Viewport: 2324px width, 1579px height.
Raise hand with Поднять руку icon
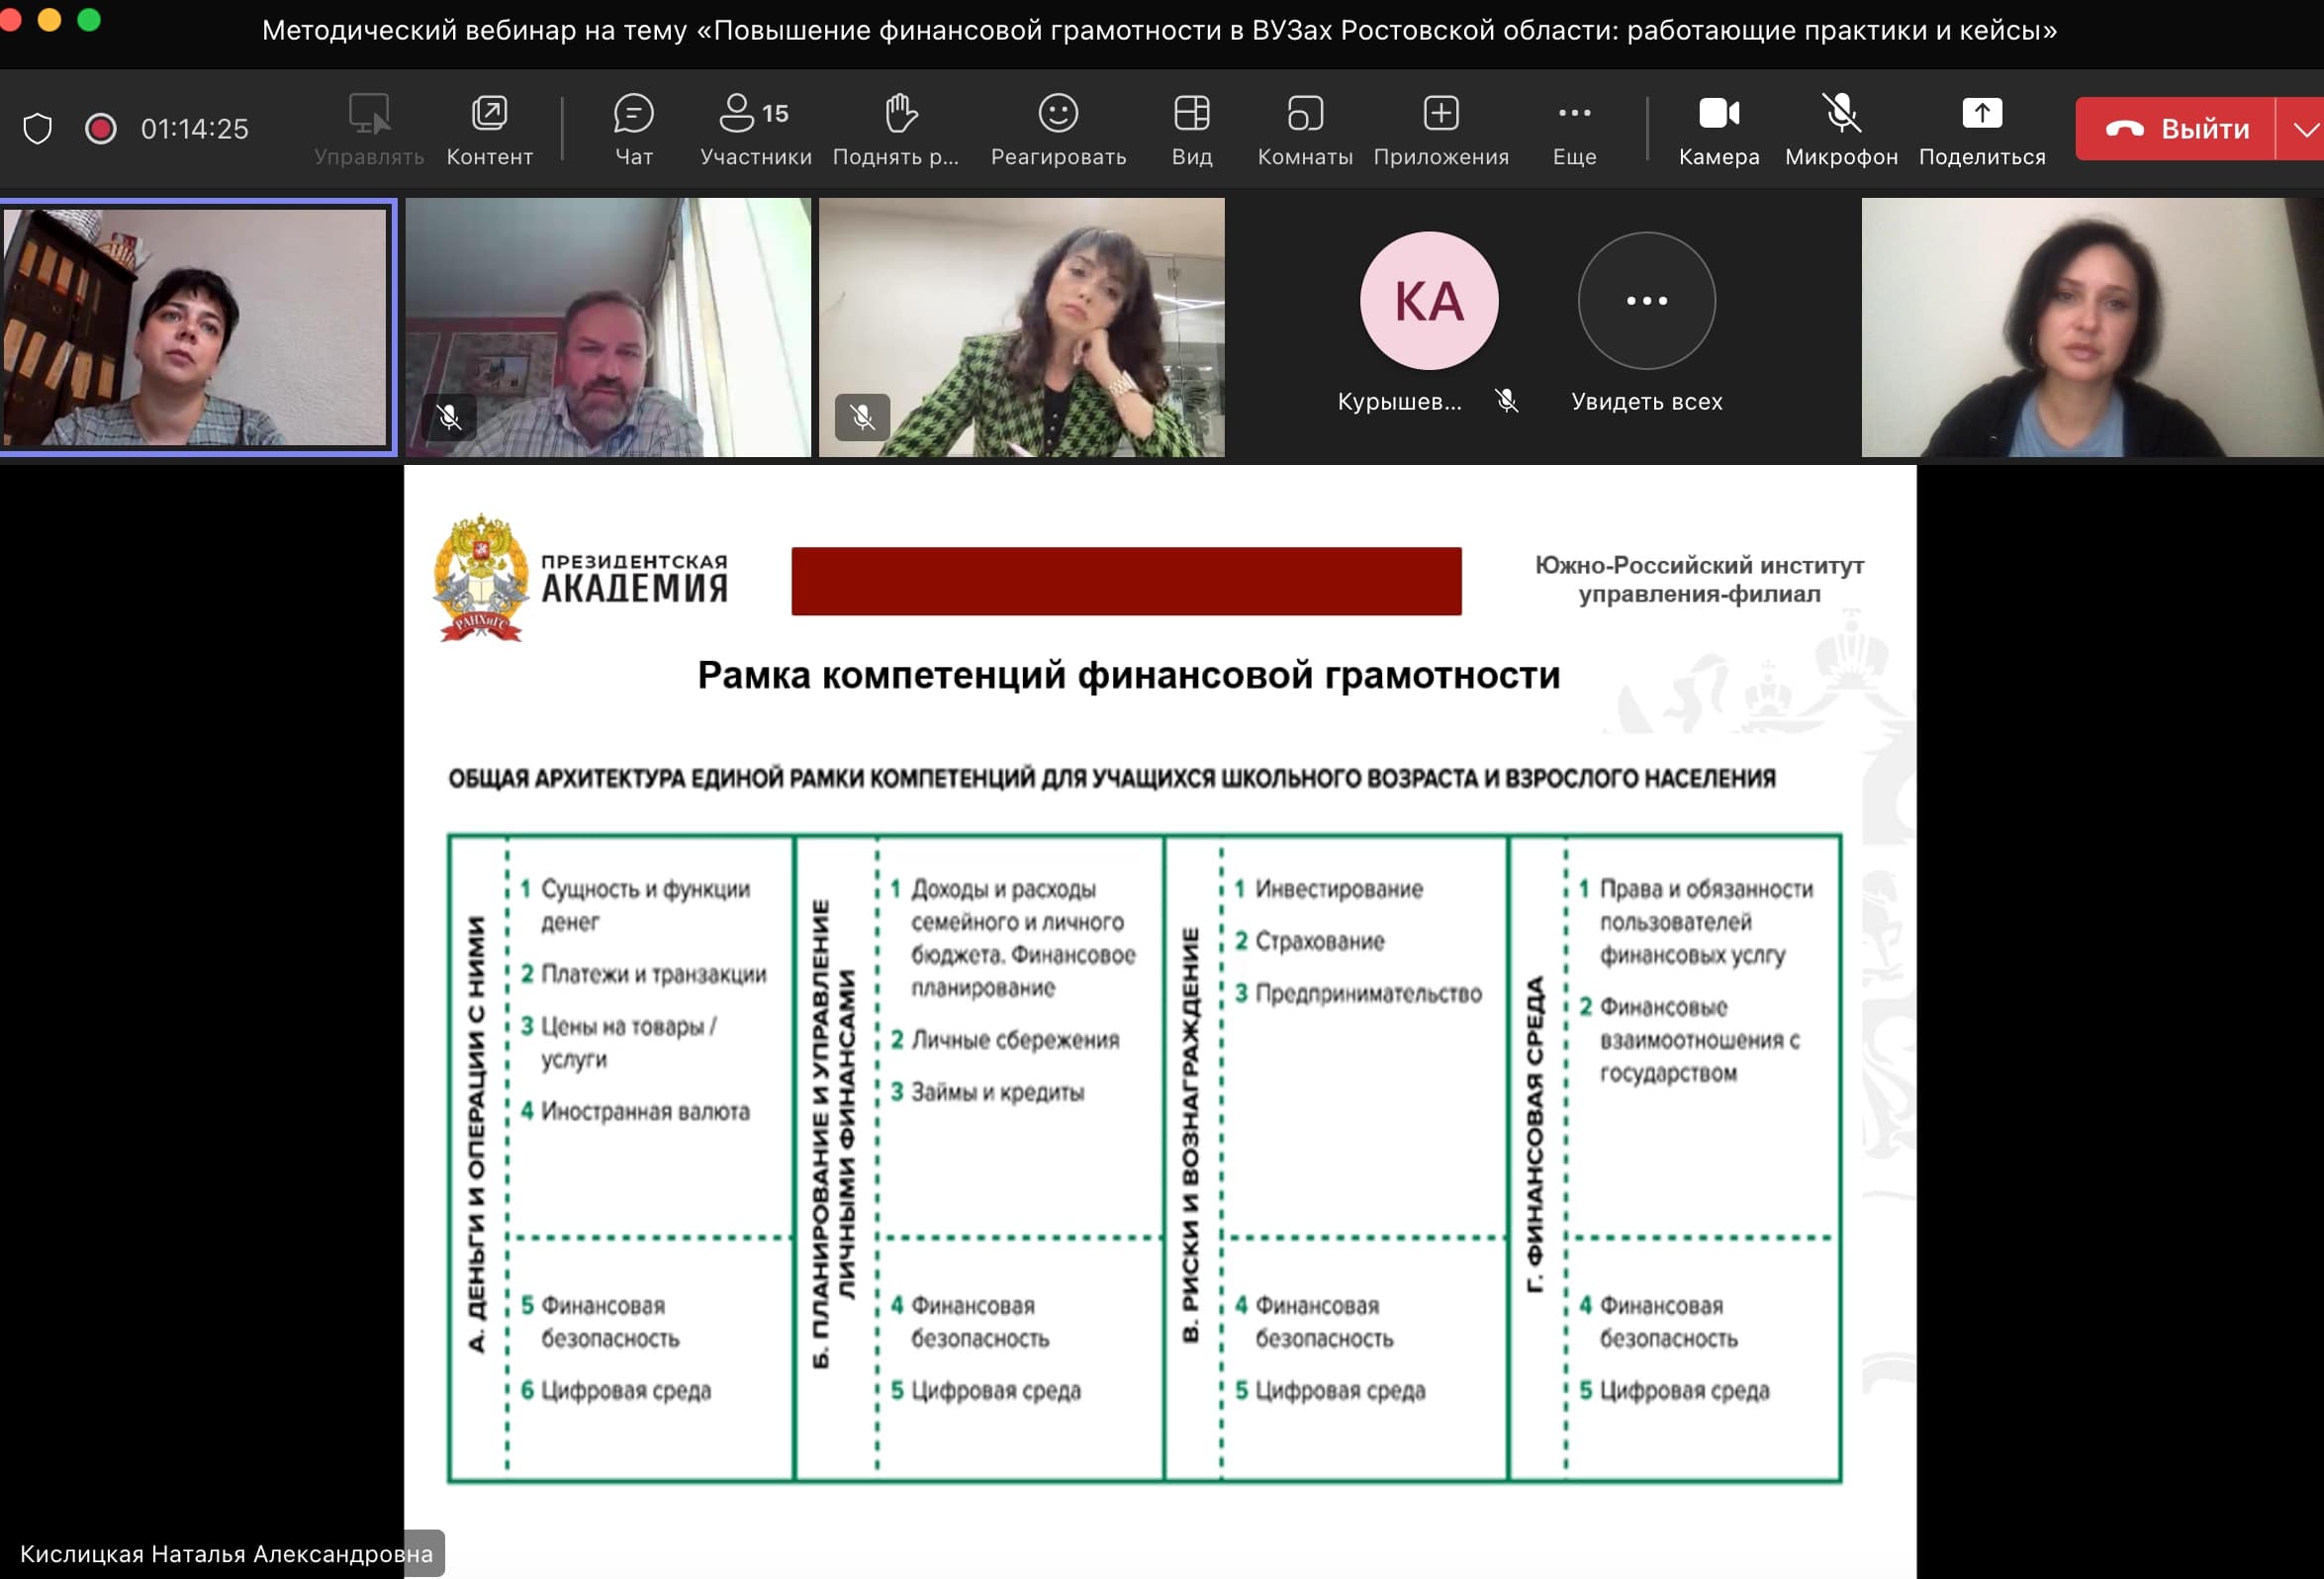pos(897,128)
